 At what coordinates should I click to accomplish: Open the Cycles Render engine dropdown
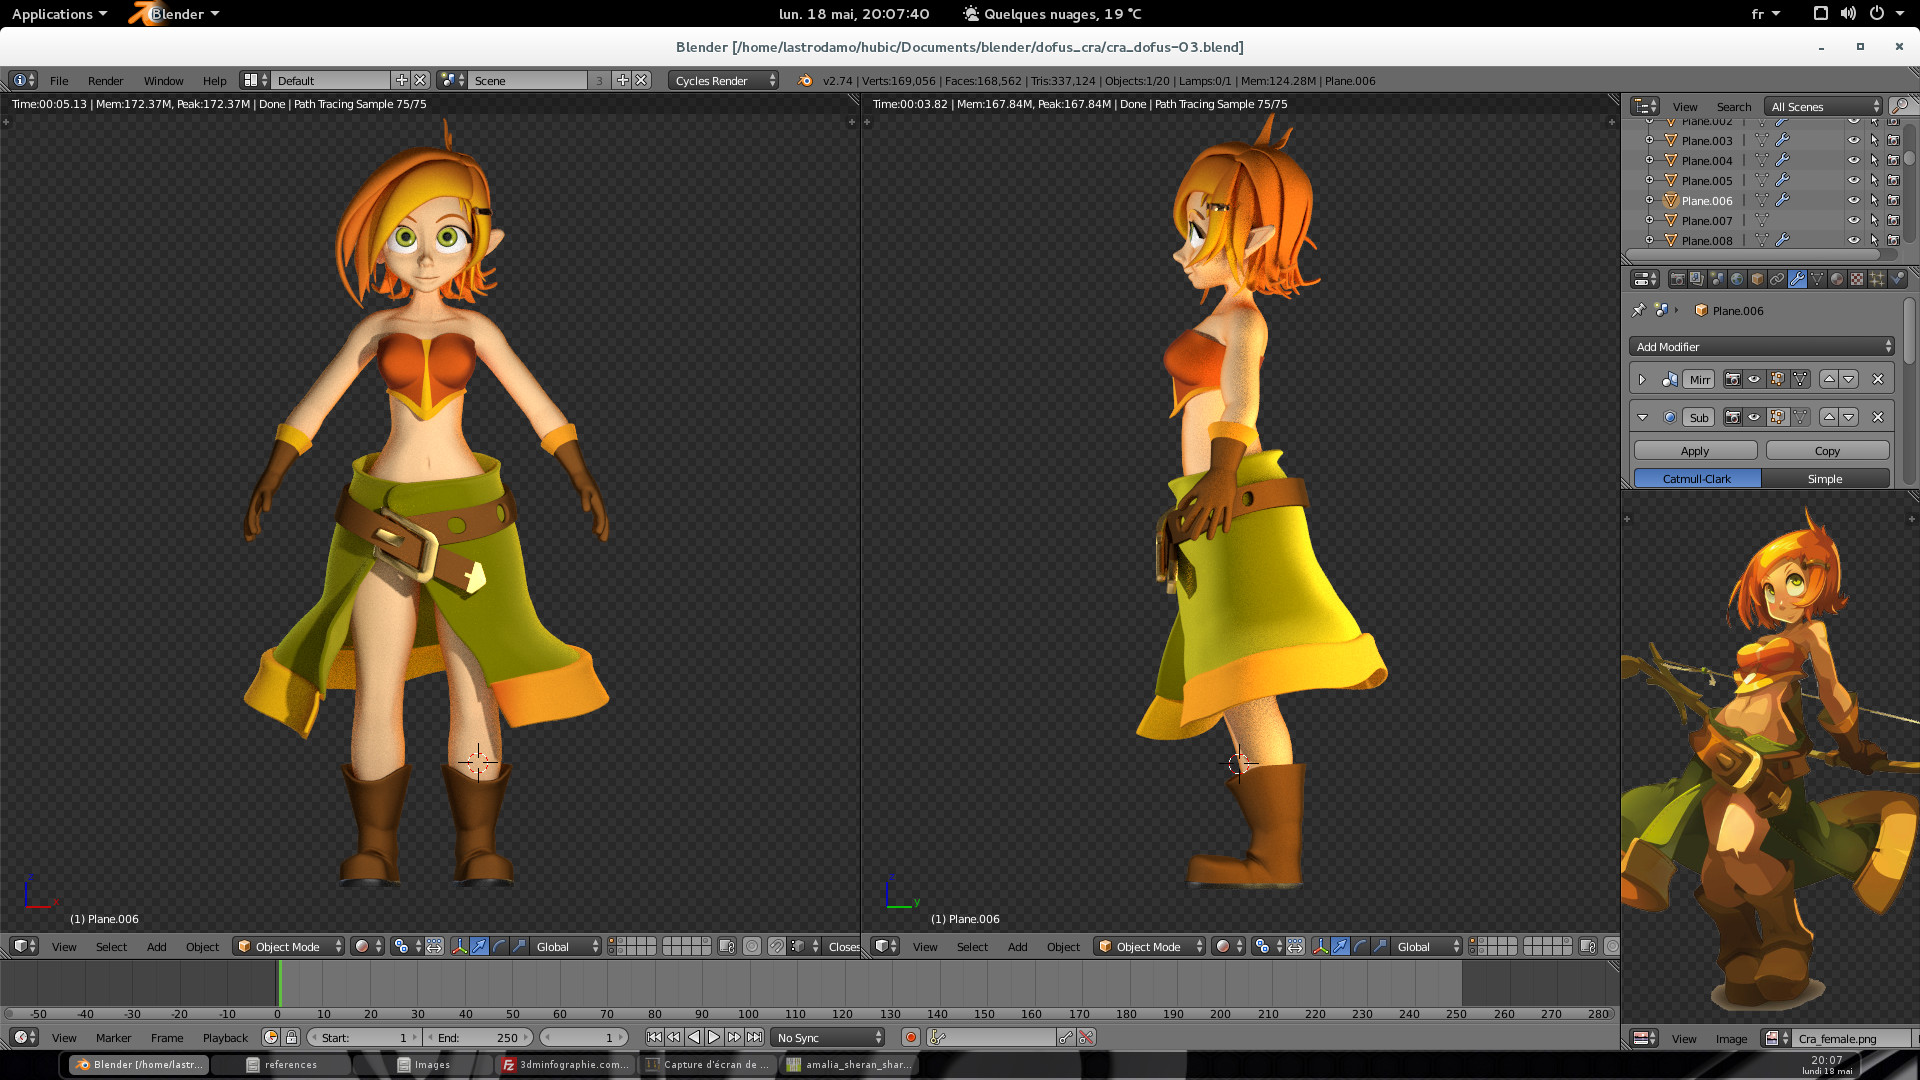click(x=724, y=81)
